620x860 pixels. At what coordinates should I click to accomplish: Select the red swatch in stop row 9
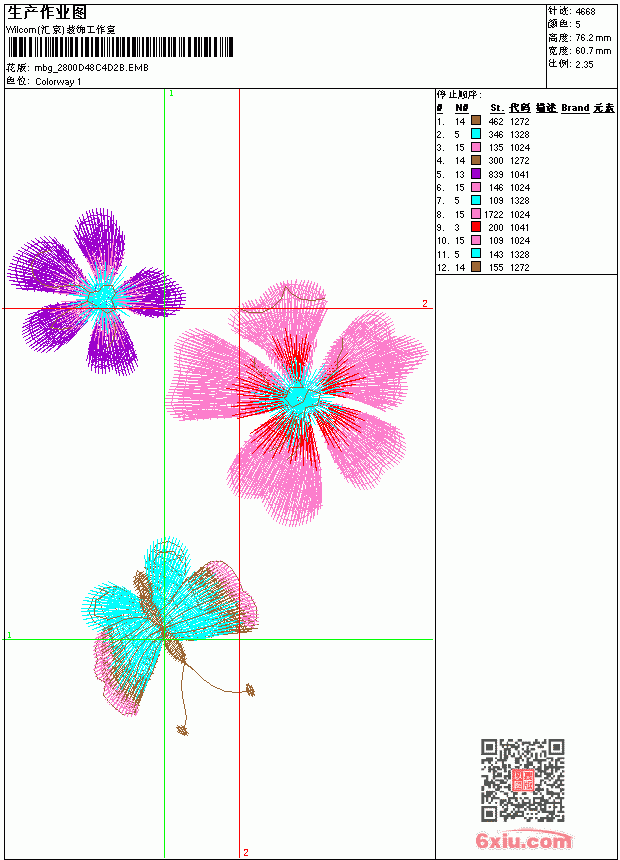pyautogui.click(x=476, y=227)
